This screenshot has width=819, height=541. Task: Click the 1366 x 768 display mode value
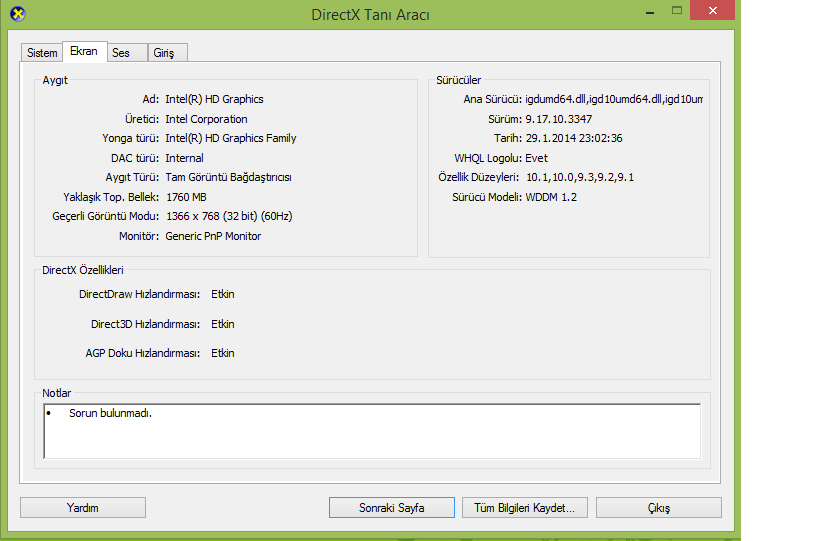229,216
